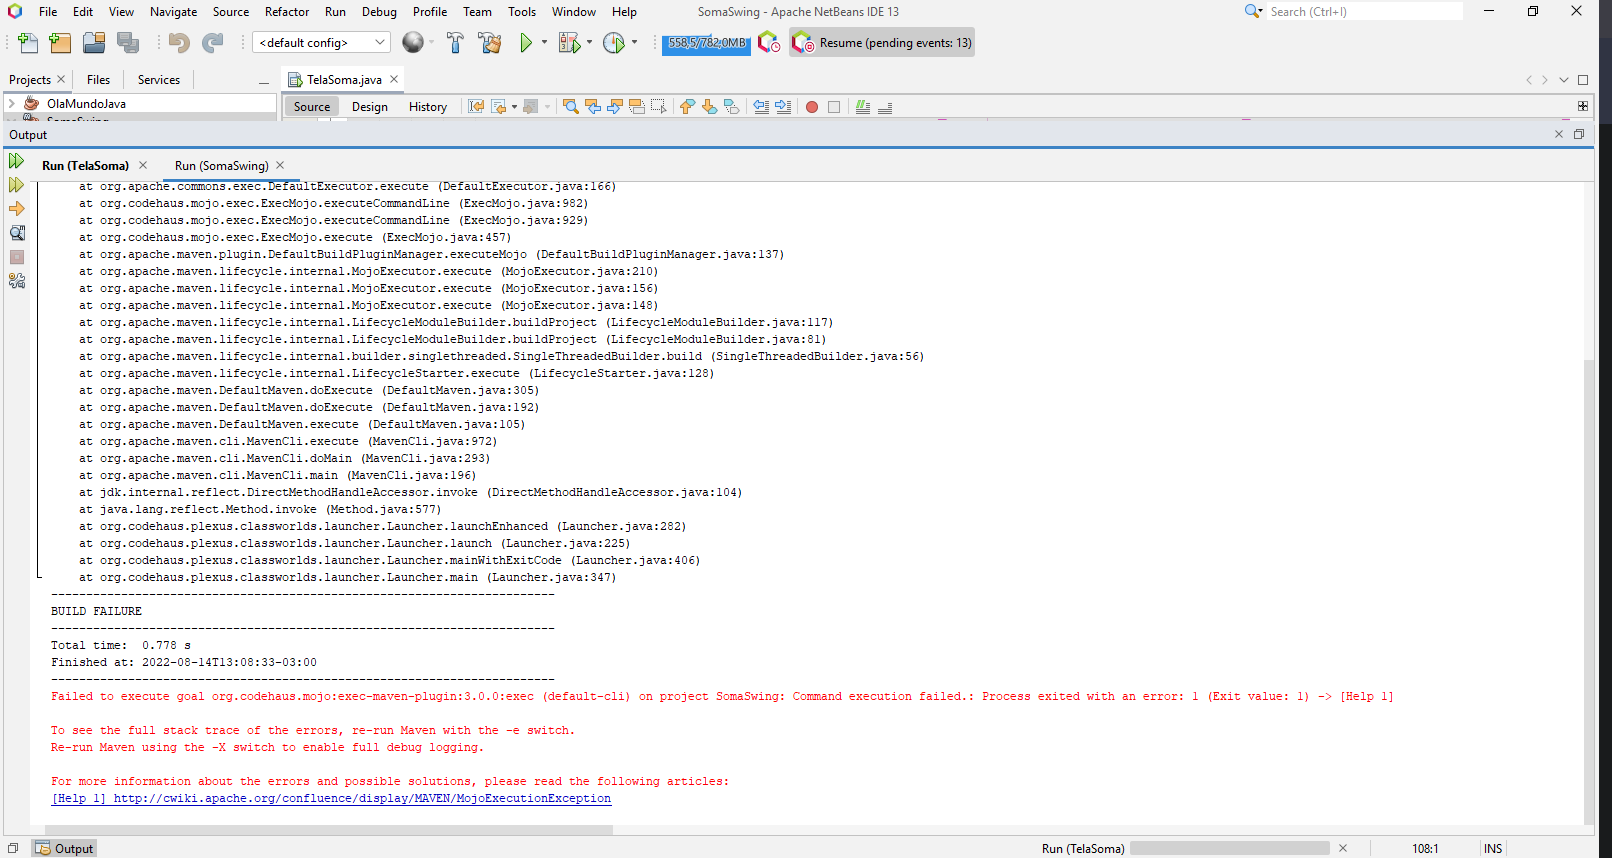
Task: Click the Output button in status bar
Action: (x=64, y=848)
